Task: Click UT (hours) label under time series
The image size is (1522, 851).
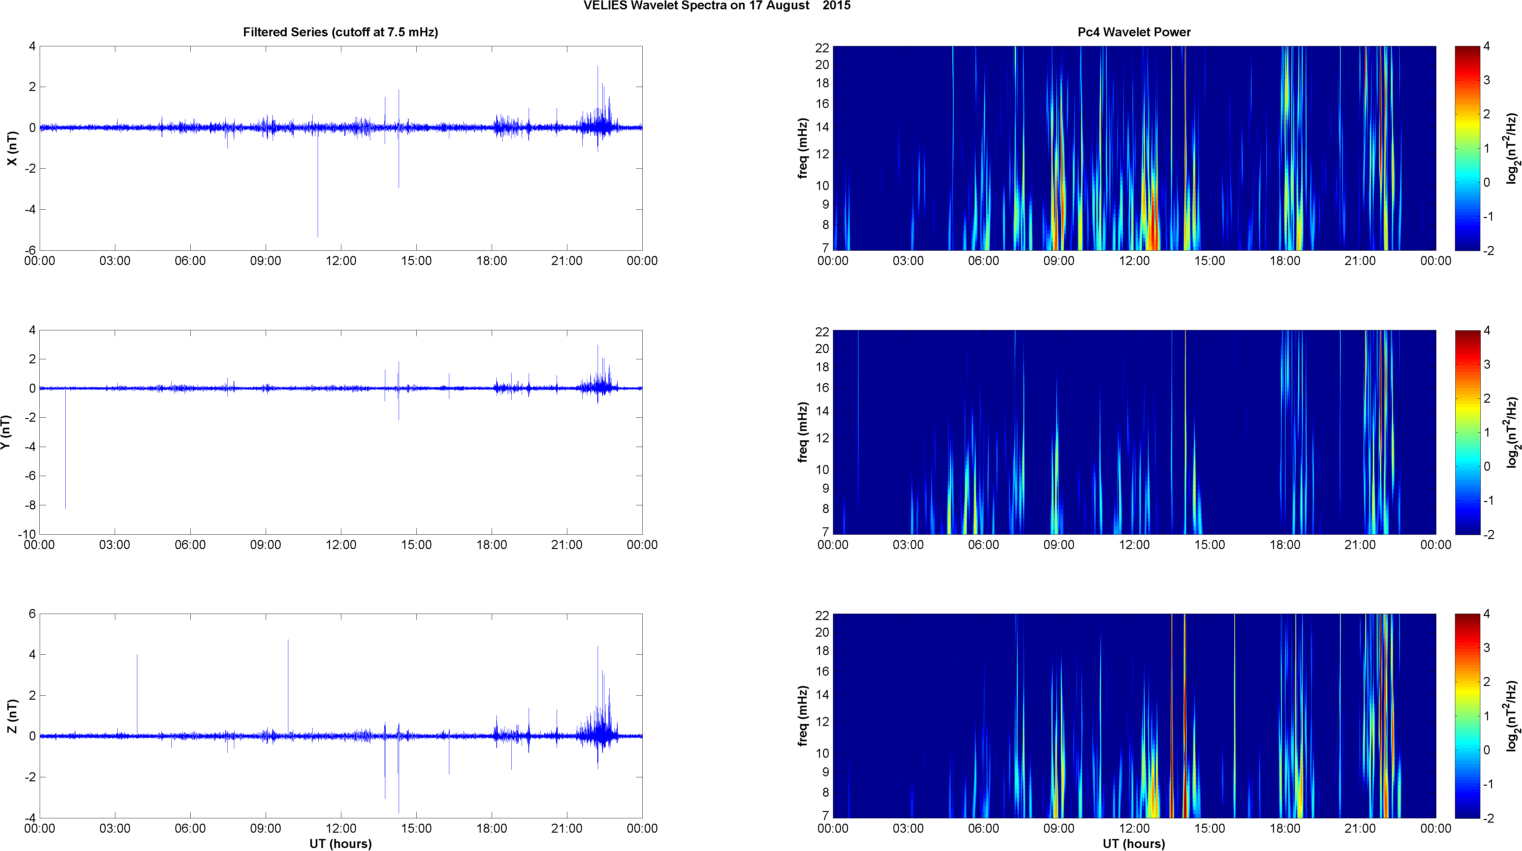Action: [x=340, y=844]
